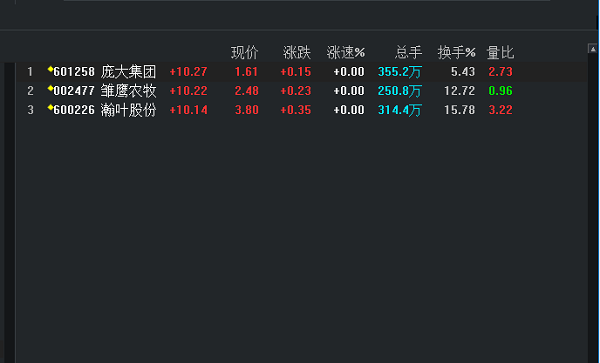Image resolution: width=600 pixels, height=363 pixels.
Task: Click row number 2
Action: pos(30,91)
